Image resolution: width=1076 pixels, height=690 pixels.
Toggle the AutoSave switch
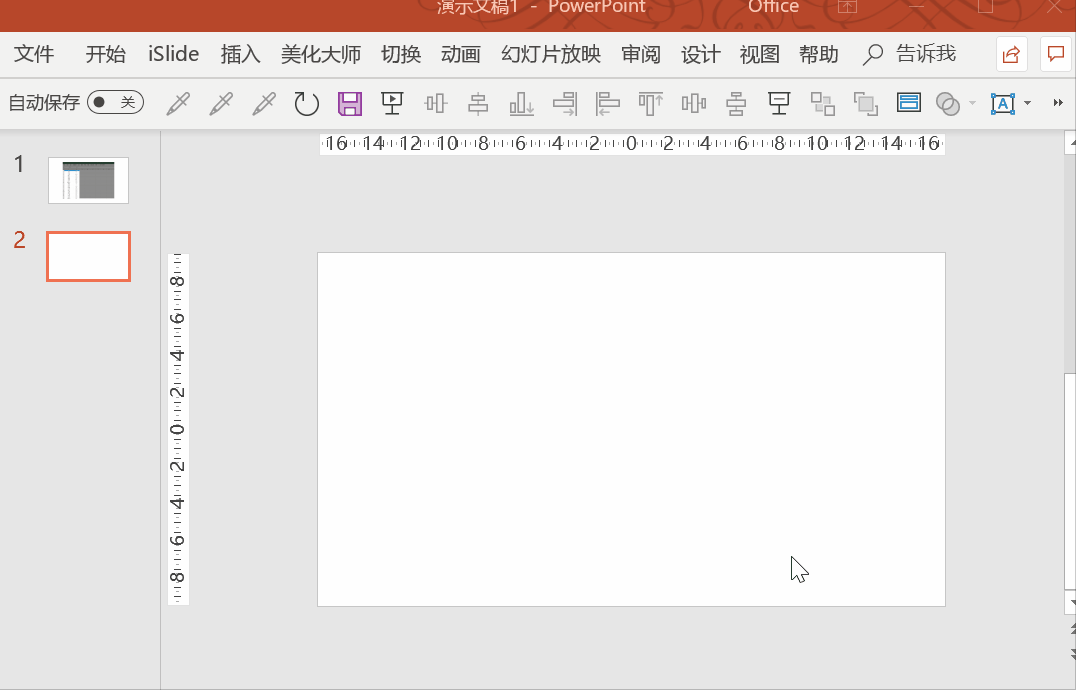click(x=115, y=102)
